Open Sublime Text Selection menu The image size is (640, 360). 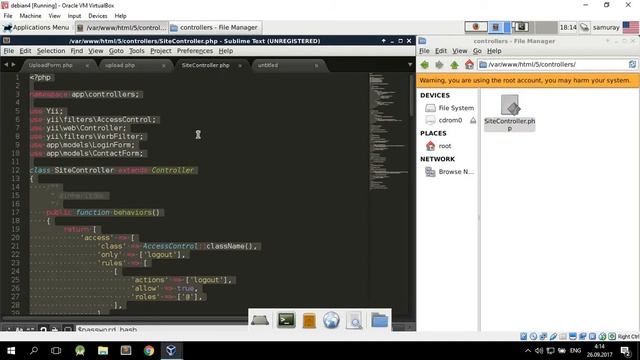pyautogui.click(x=51, y=51)
